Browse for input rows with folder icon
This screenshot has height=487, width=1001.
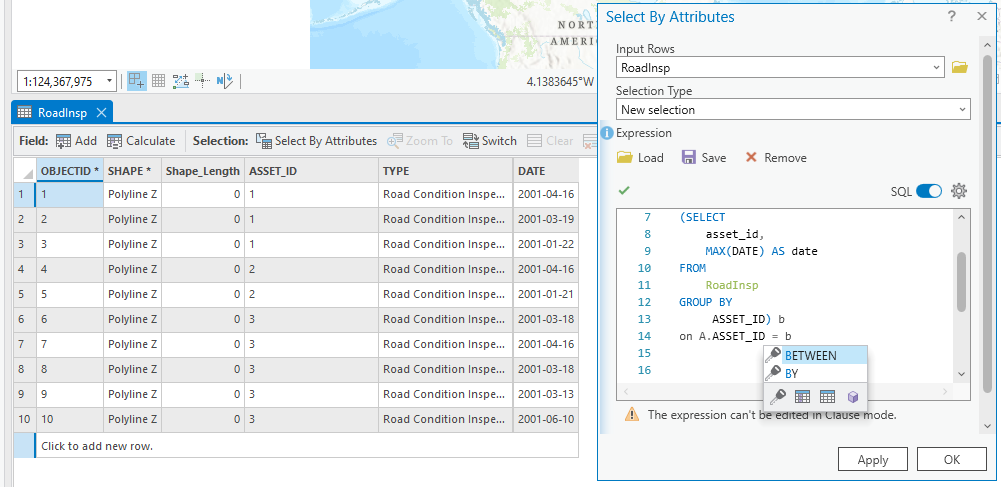(x=960, y=68)
